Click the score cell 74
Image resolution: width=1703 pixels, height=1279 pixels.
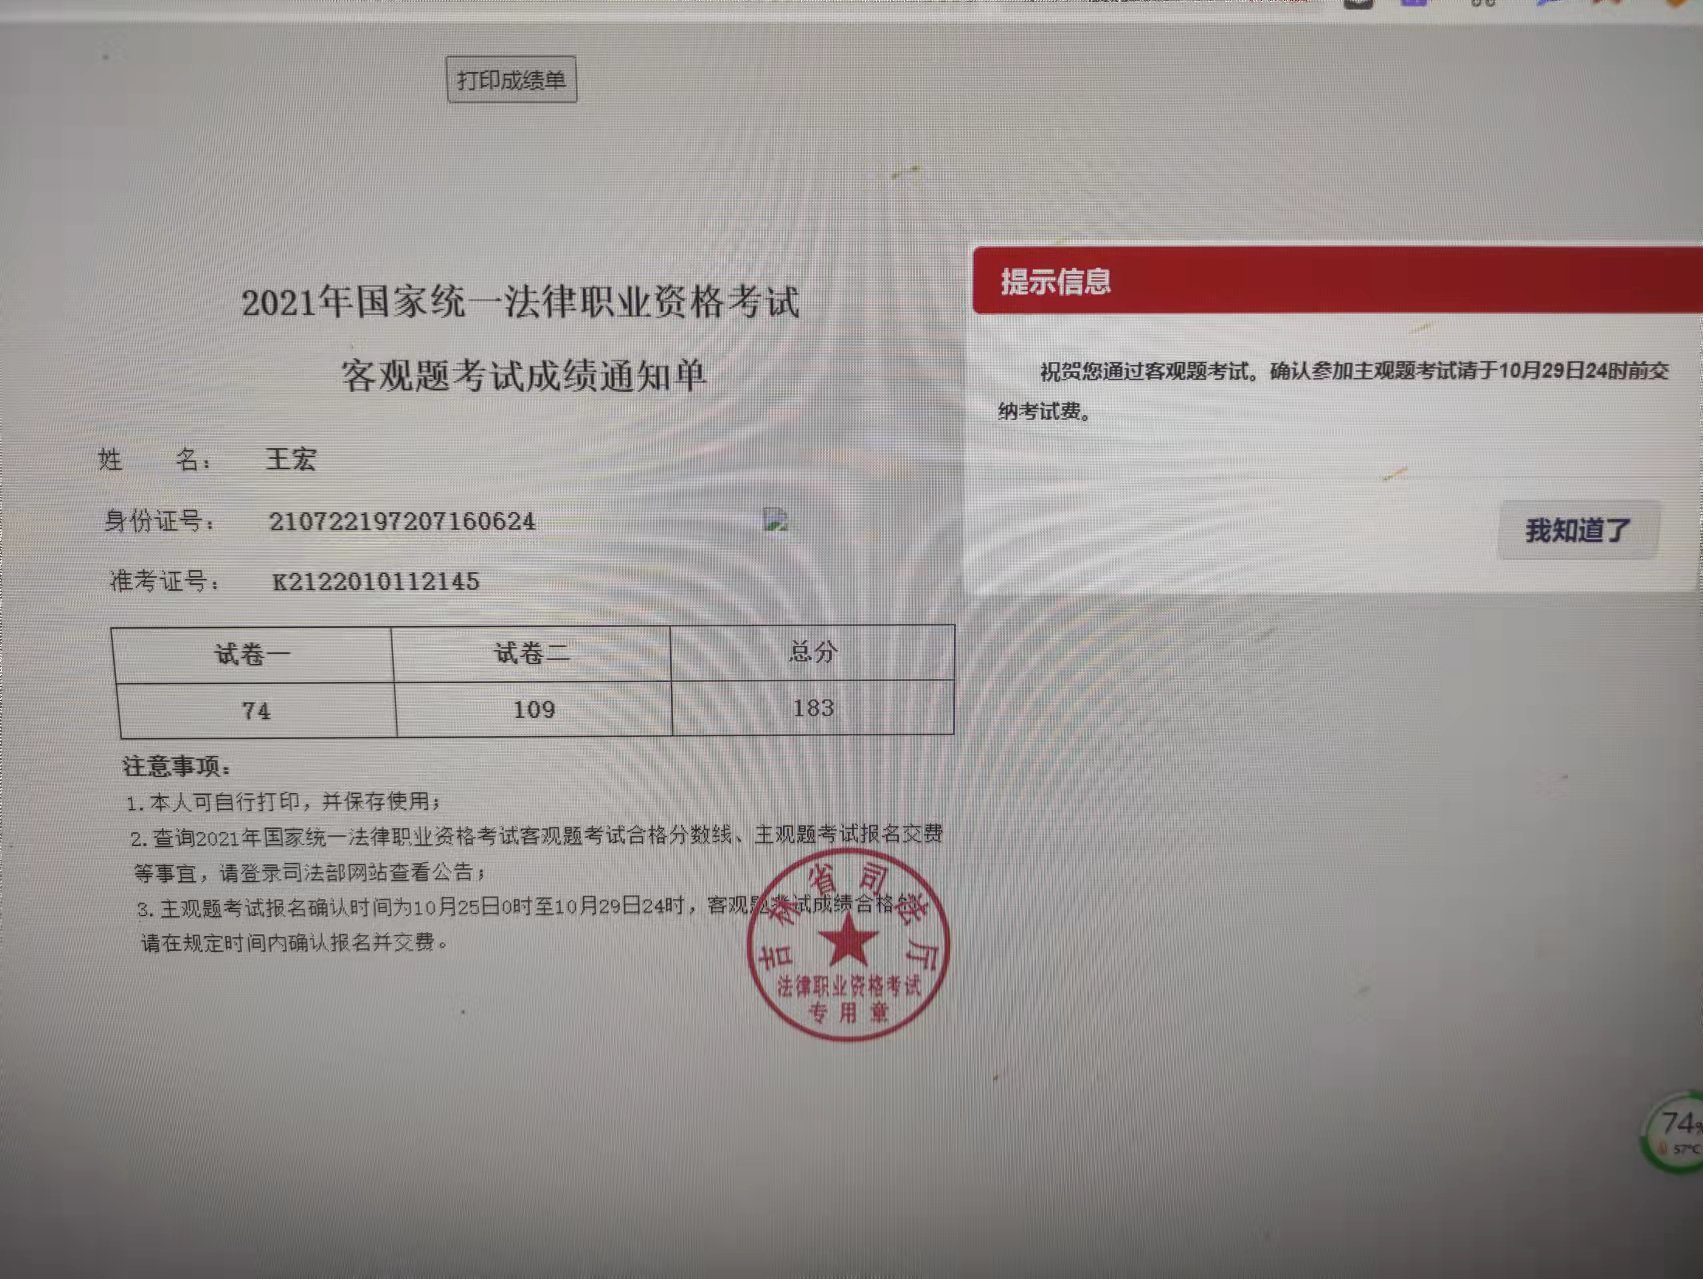[x=256, y=711]
